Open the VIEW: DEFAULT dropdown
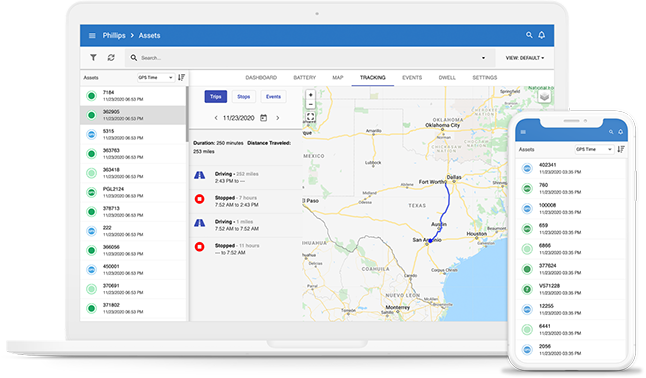 pyautogui.click(x=525, y=58)
